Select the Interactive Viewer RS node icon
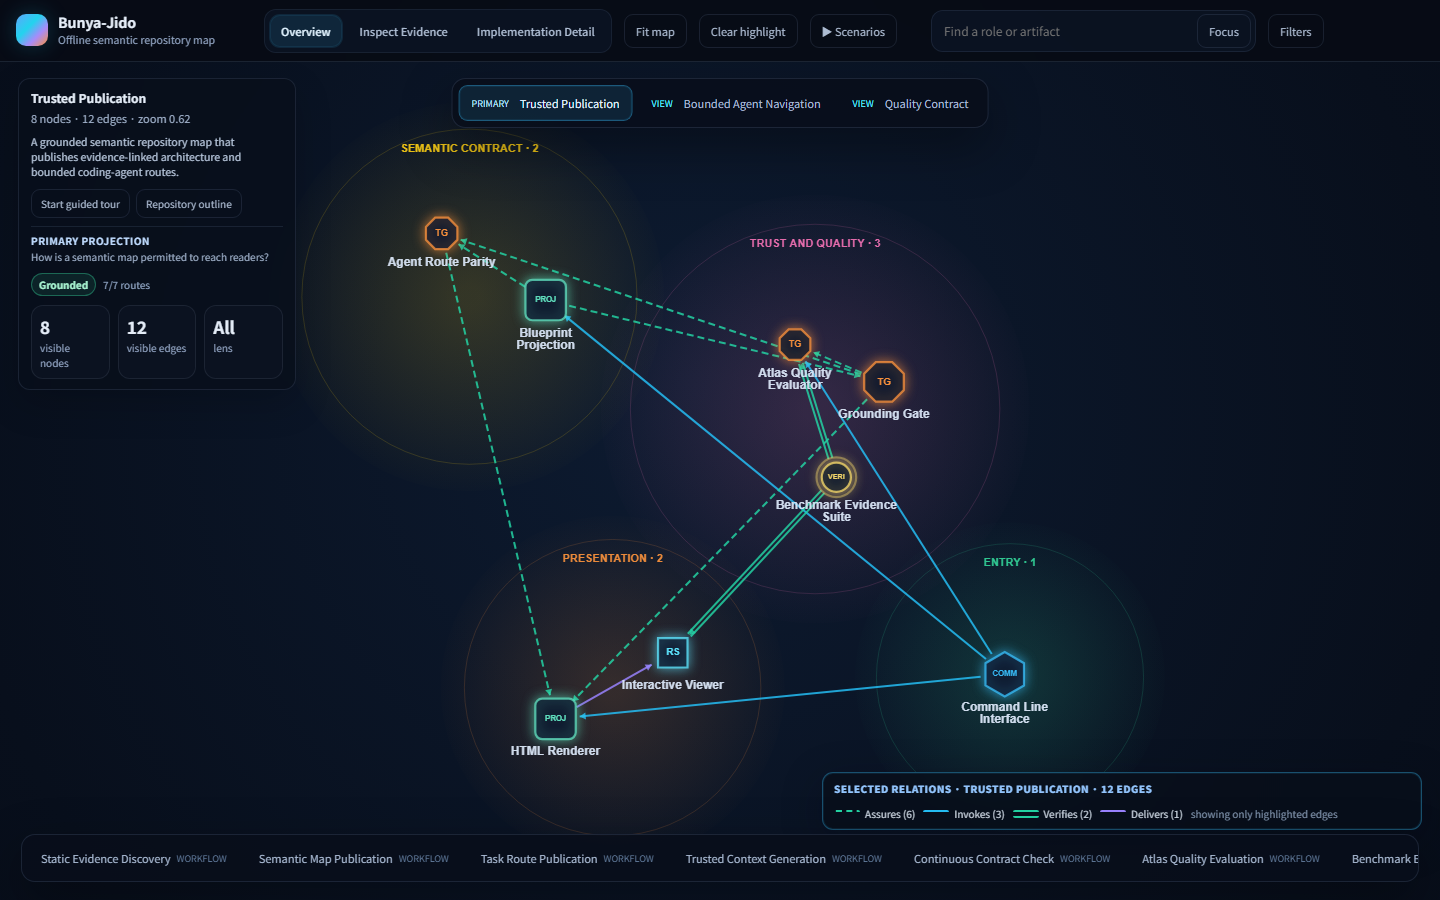Image resolution: width=1440 pixels, height=900 pixels. pos(673,652)
